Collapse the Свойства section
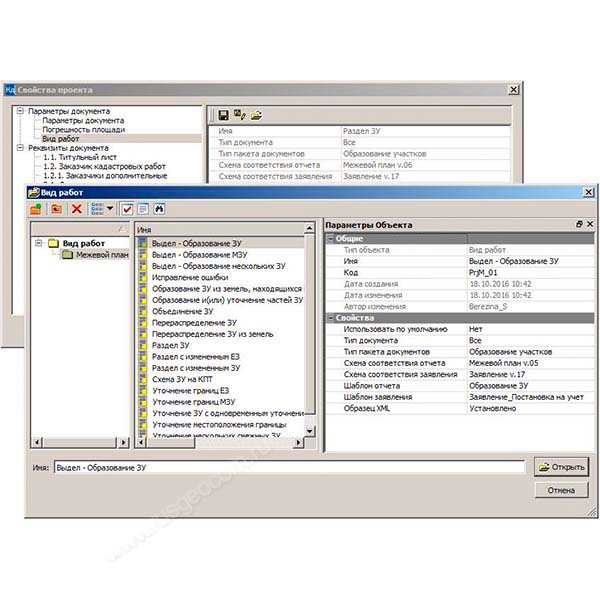Viewport: 600px width, 600px height. [330, 318]
